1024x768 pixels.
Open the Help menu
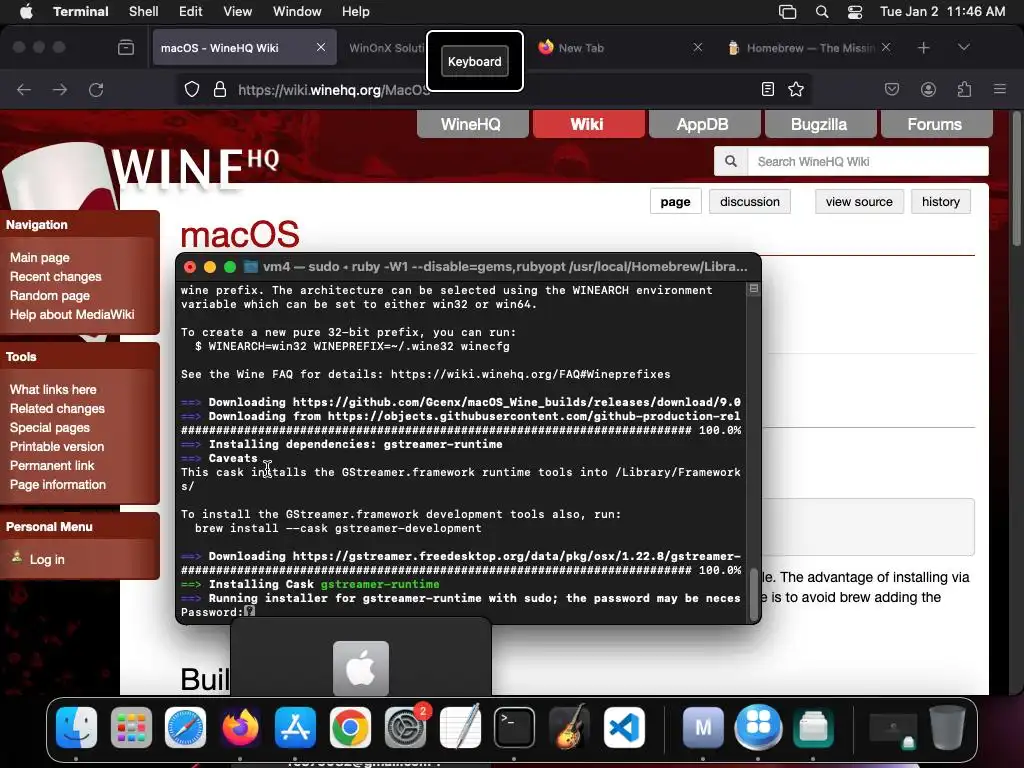coord(356,12)
